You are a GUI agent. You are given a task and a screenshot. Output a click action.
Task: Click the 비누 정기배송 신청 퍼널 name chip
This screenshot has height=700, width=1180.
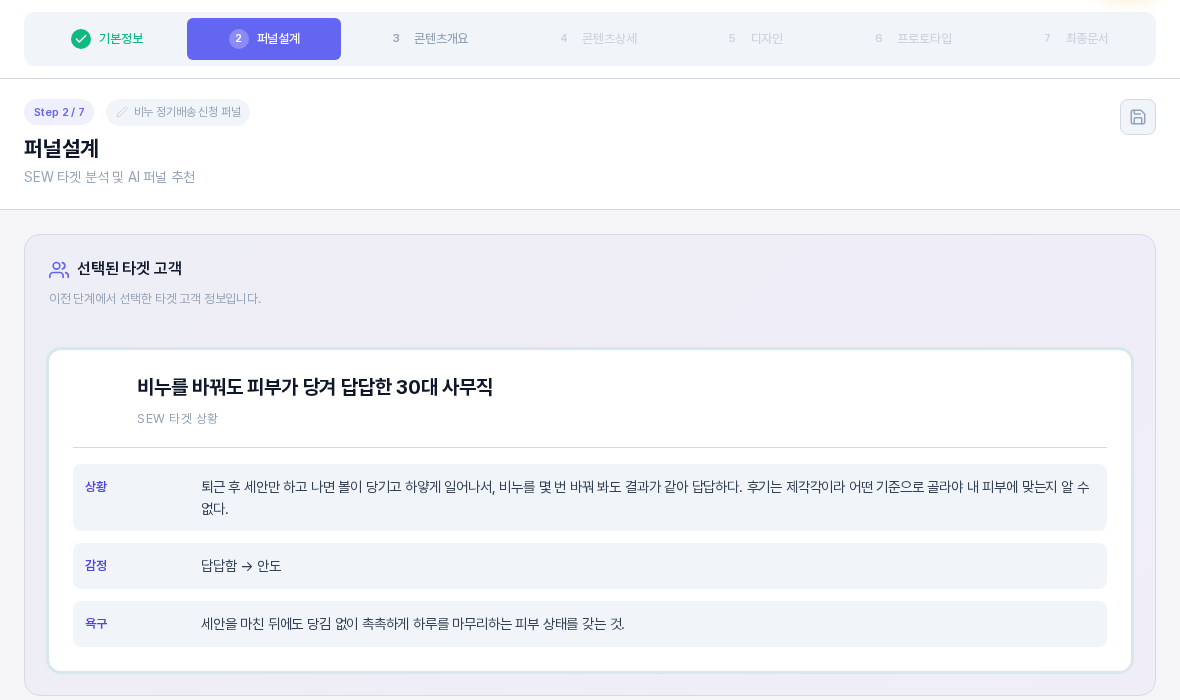(178, 112)
